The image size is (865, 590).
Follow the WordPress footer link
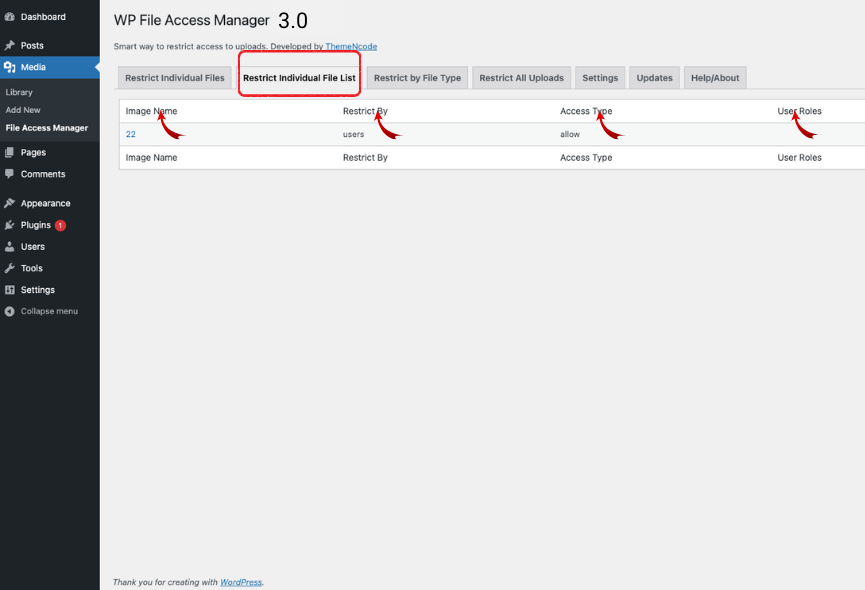241,582
